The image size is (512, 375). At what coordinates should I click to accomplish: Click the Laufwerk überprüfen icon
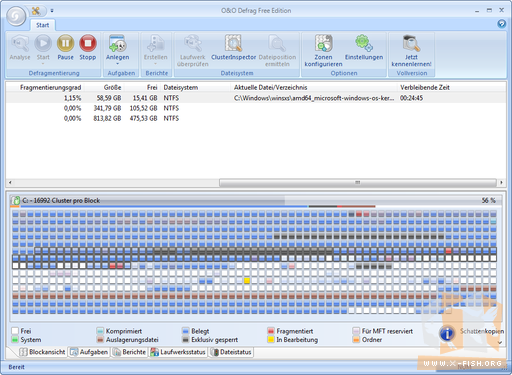tap(193, 43)
